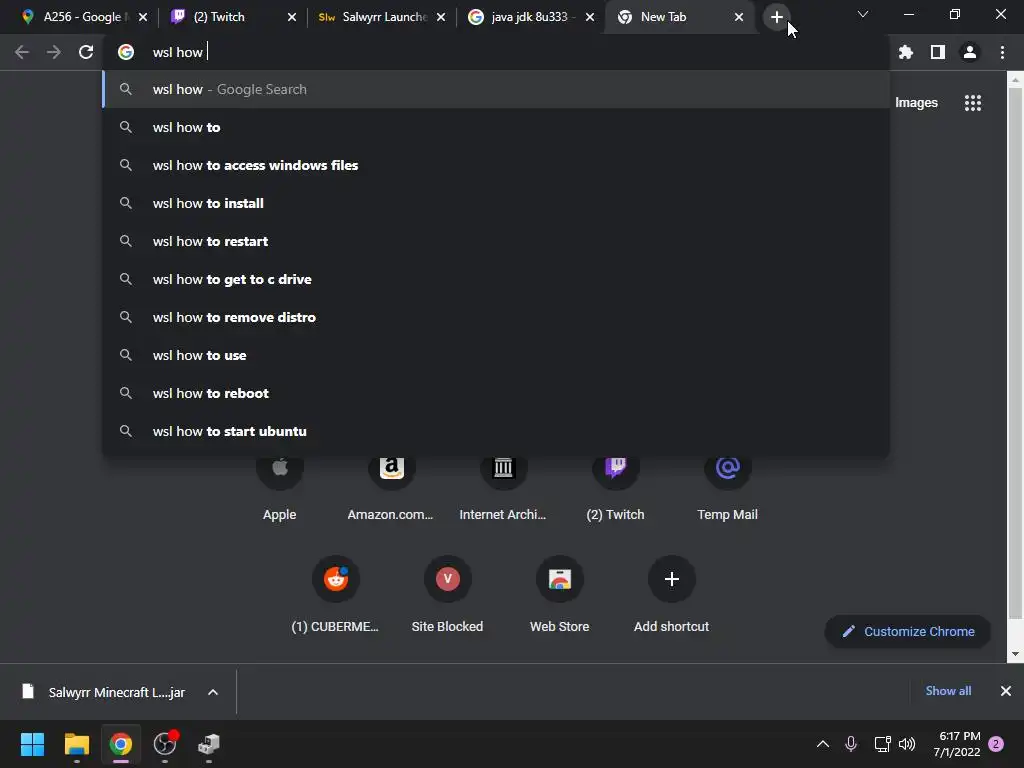1024x768 pixels.
Task: Open OBS Studio from the taskbar
Action: (x=165, y=744)
